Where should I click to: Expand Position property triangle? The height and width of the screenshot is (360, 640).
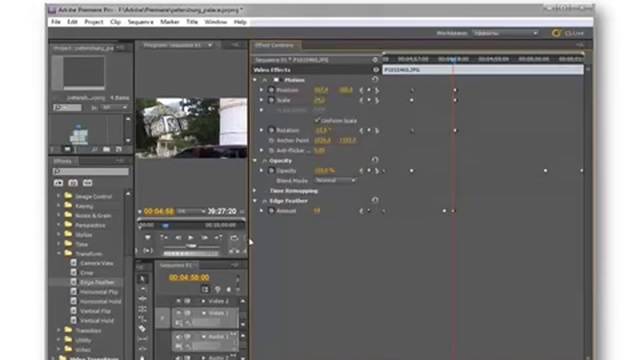coord(261,90)
